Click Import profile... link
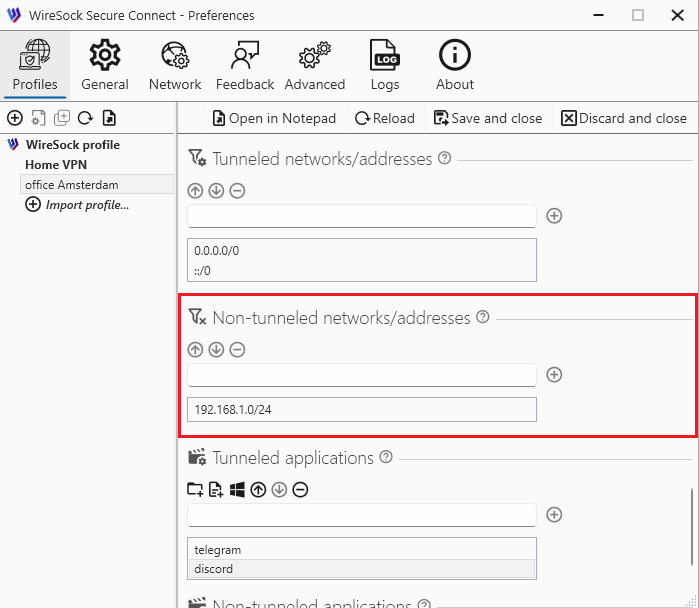This screenshot has height=608, width=699. (77, 205)
